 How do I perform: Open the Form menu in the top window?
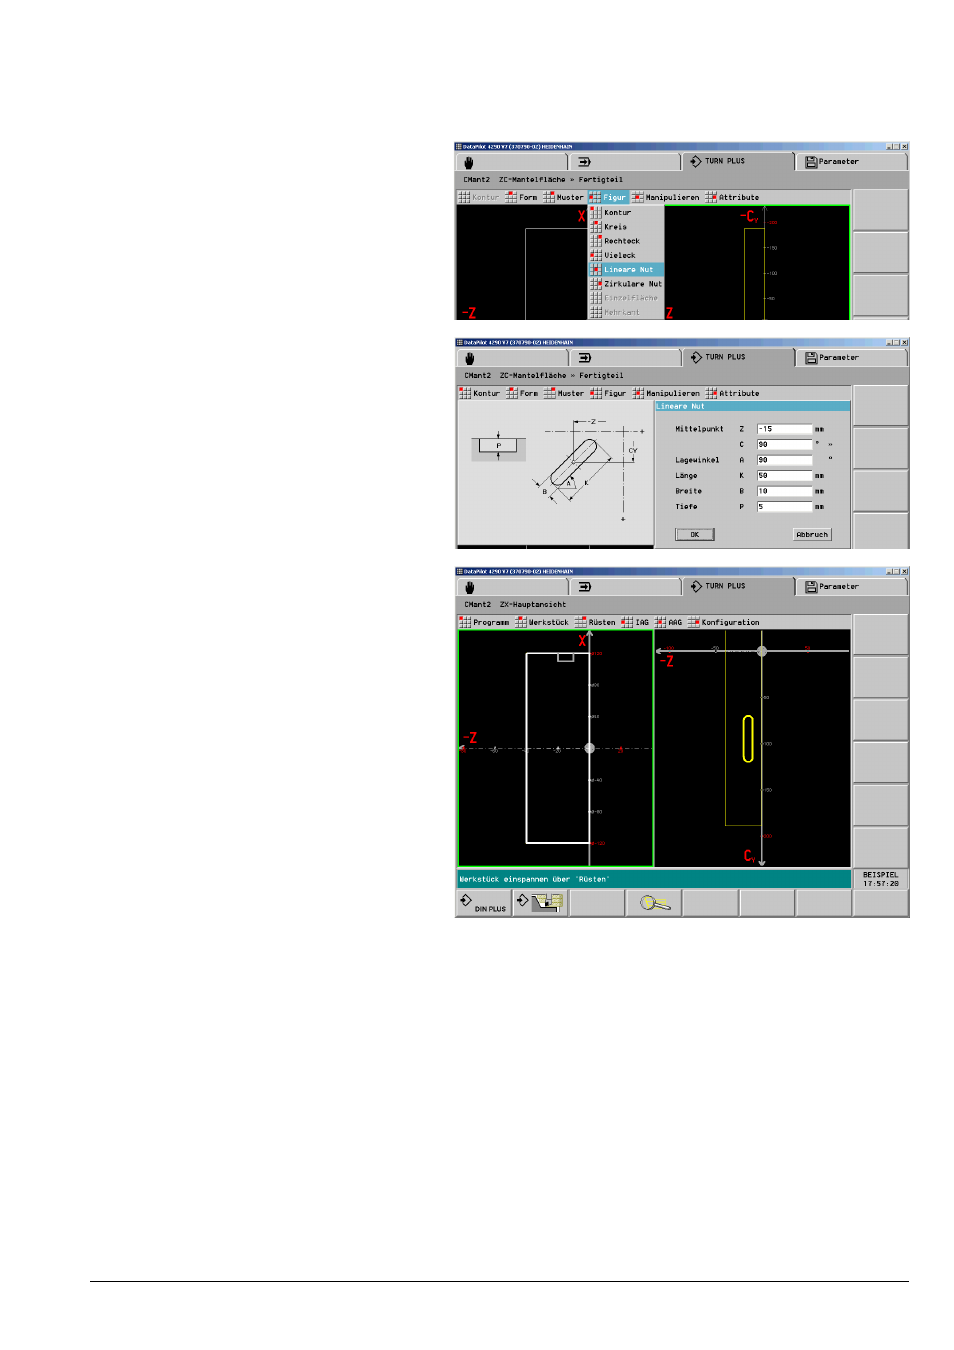(521, 197)
